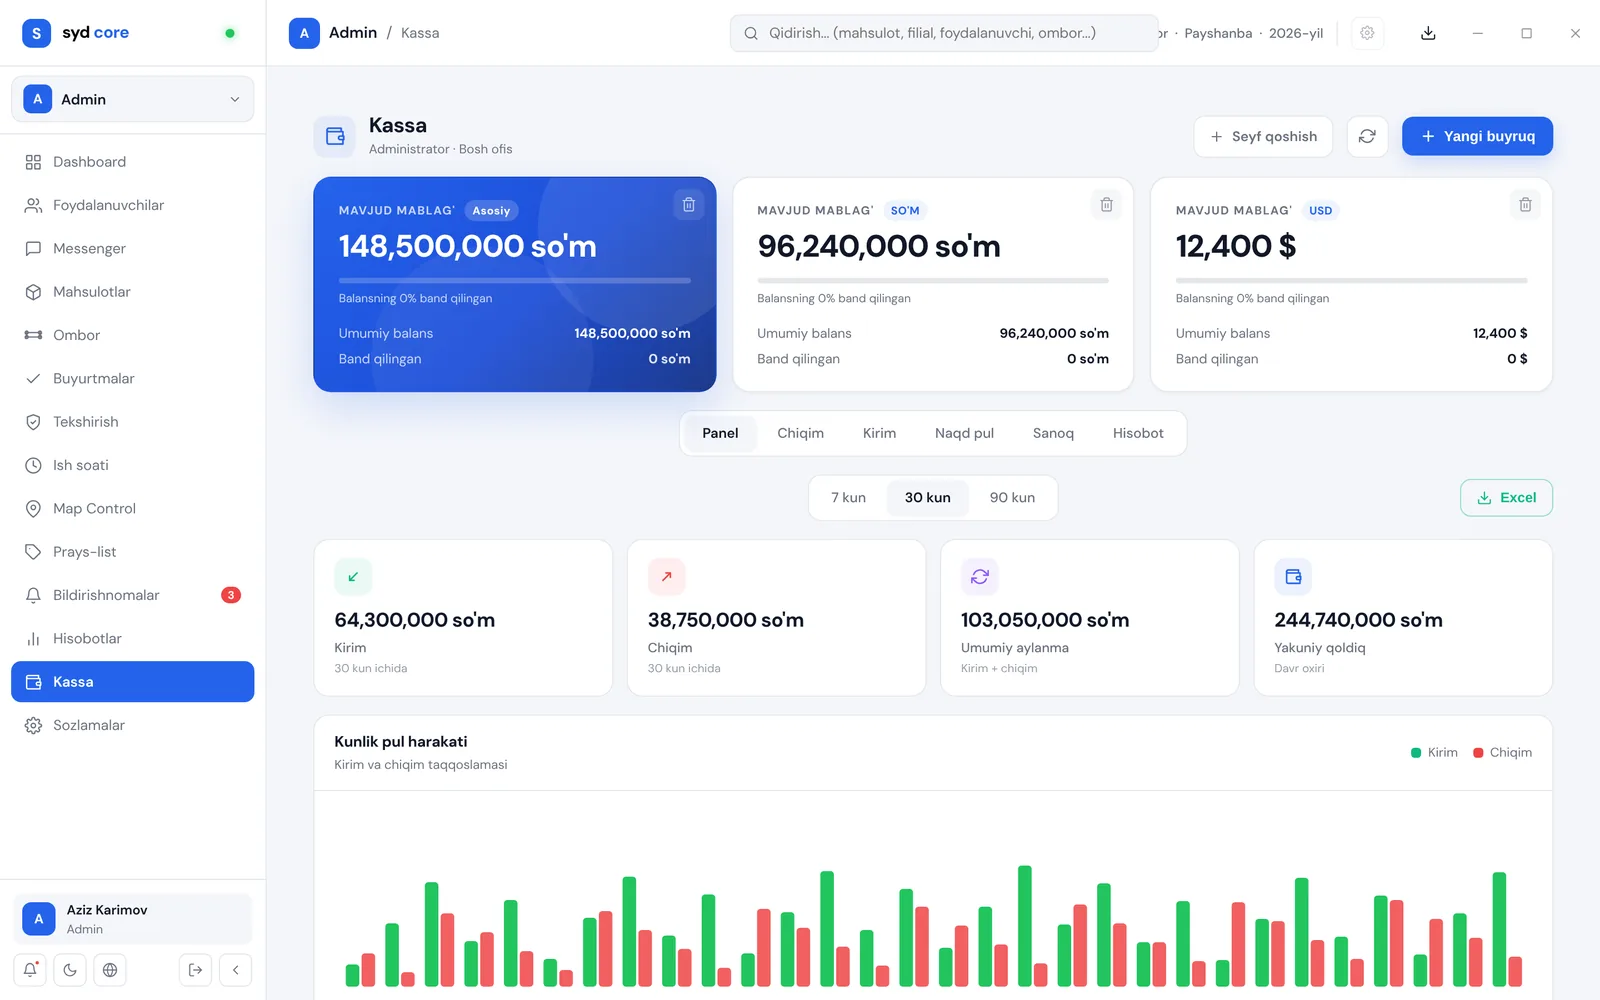Open the Dashboard sidebar item
This screenshot has height=1000, width=1600.
point(132,162)
